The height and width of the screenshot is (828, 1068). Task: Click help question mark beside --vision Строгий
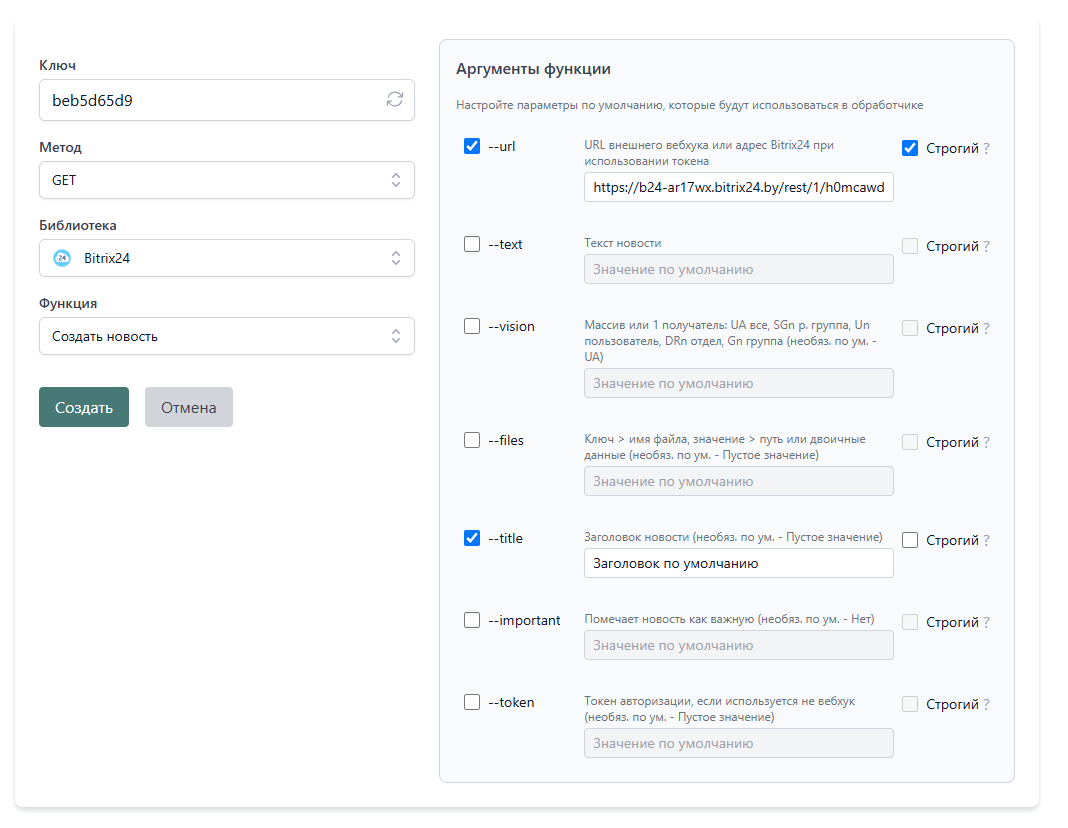point(986,328)
